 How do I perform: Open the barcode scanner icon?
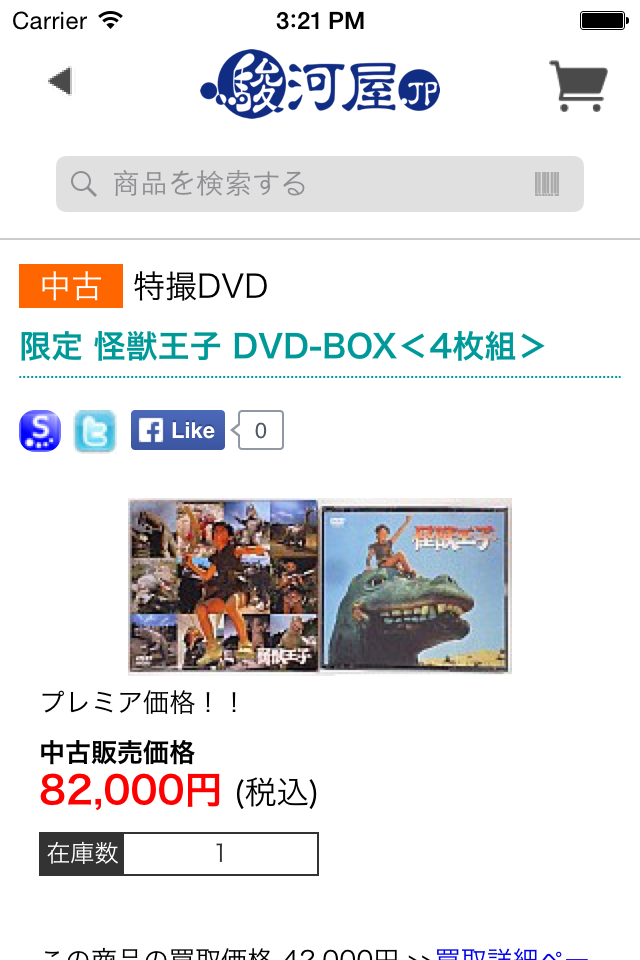pyautogui.click(x=547, y=184)
